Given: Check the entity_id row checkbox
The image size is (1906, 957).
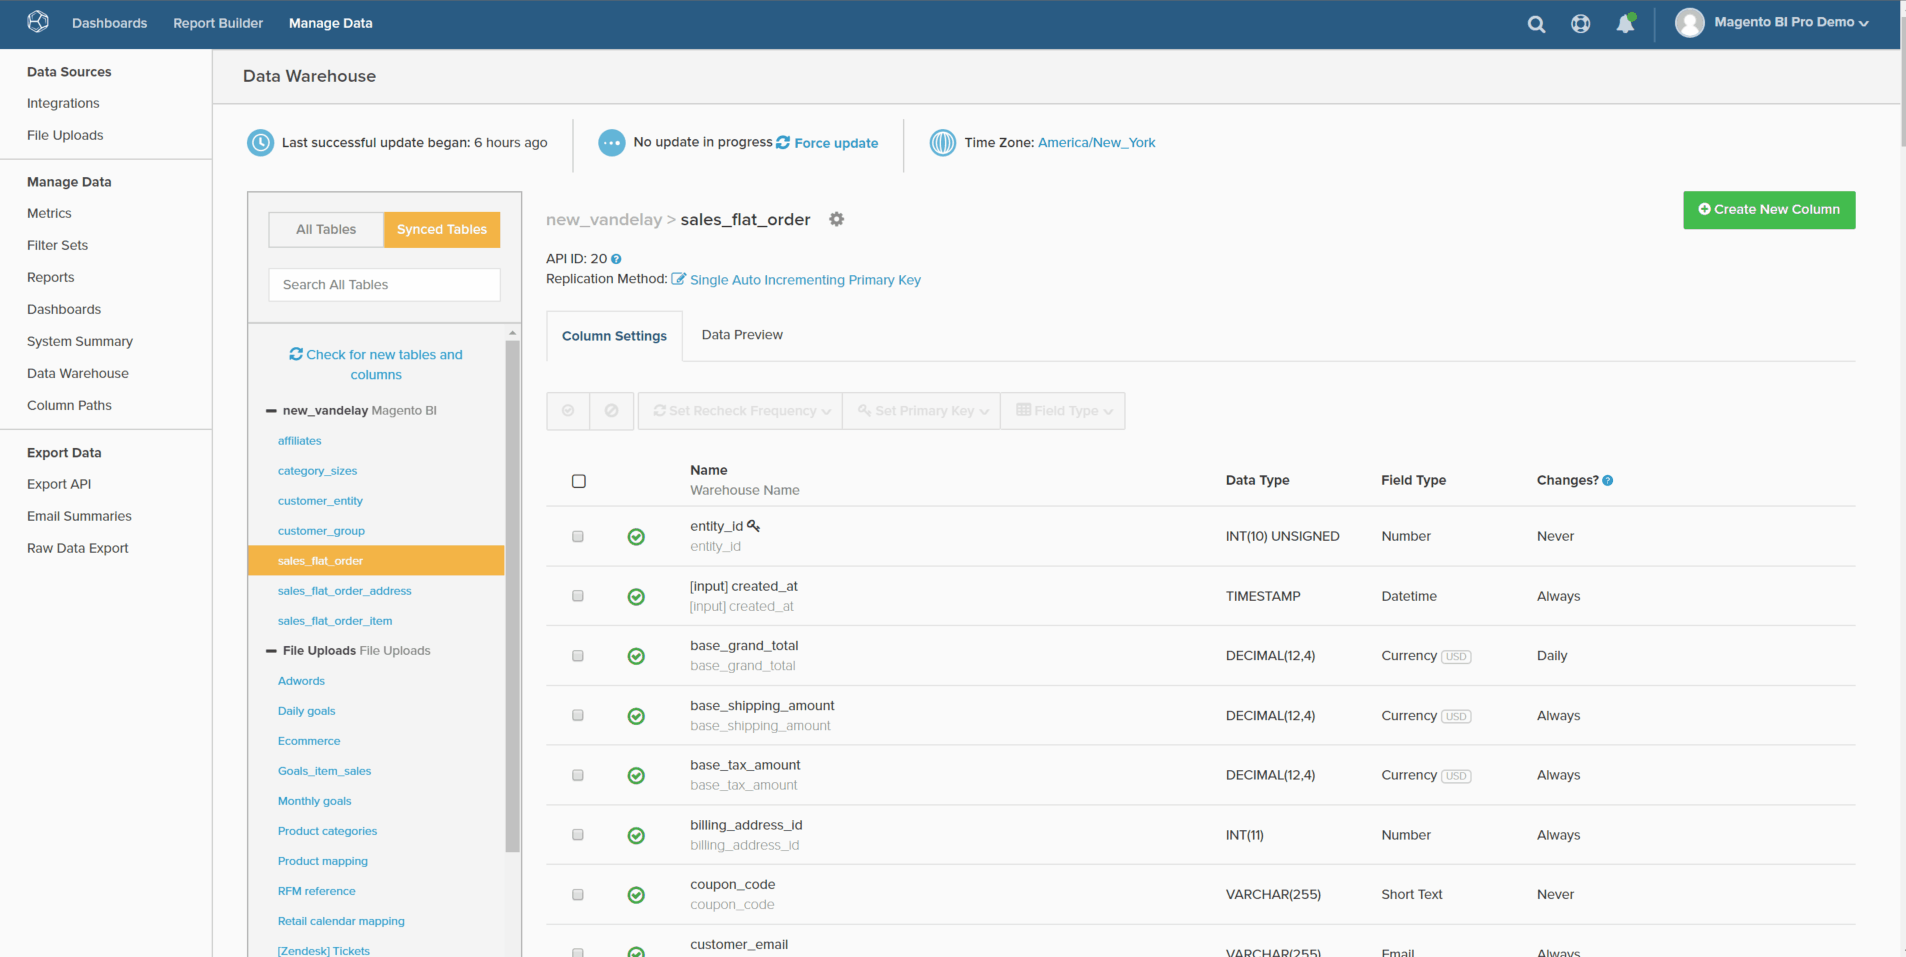Looking at the screenshot, I should click(578, 536).
